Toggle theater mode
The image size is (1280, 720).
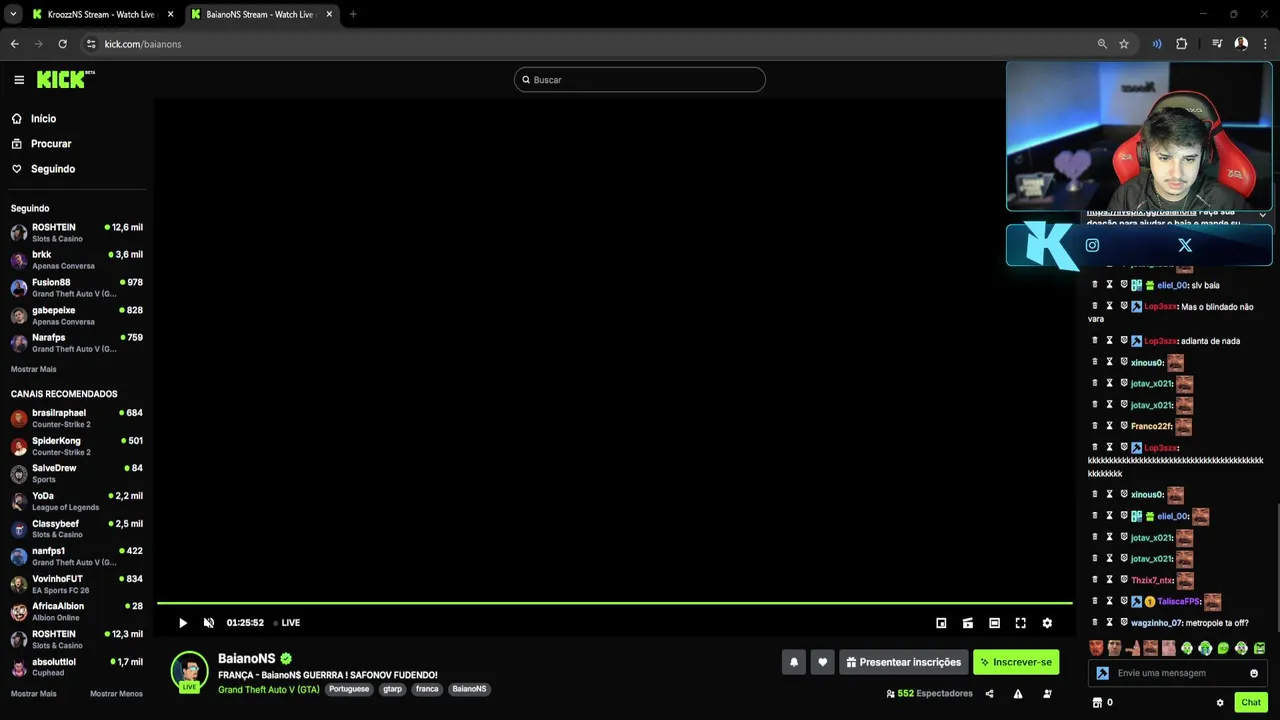tap(994, 623)
